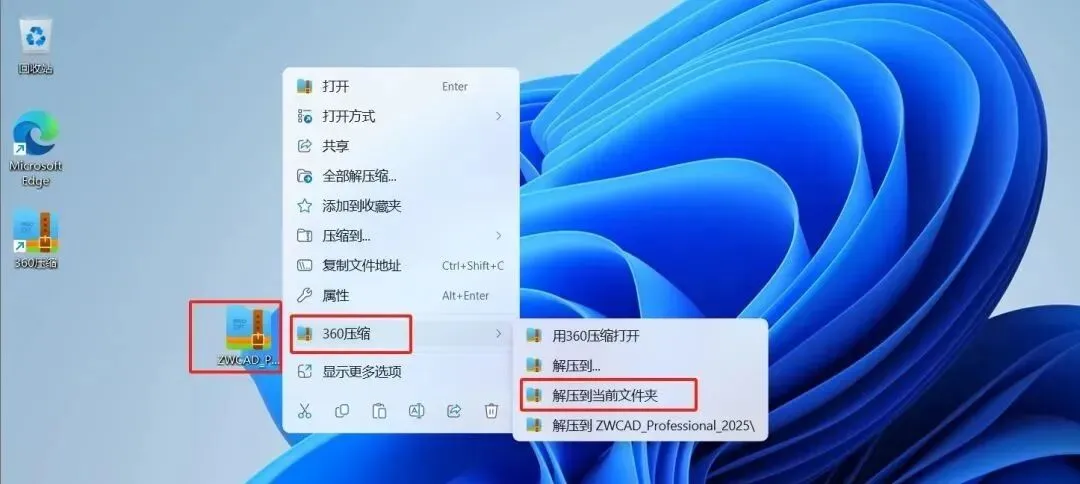Click the Copy icon in context menu

pos(342,411)
